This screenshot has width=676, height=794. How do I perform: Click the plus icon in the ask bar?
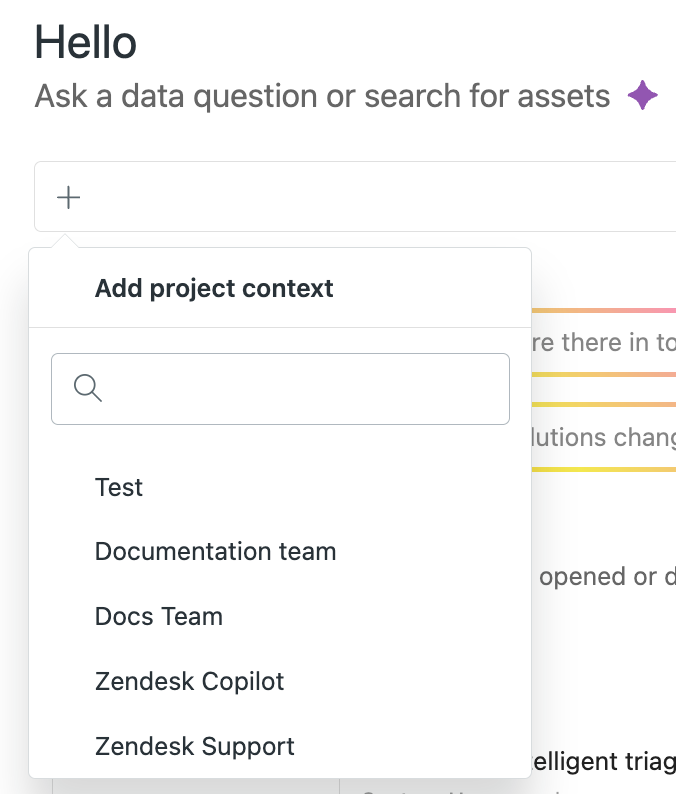click(68, 197)
